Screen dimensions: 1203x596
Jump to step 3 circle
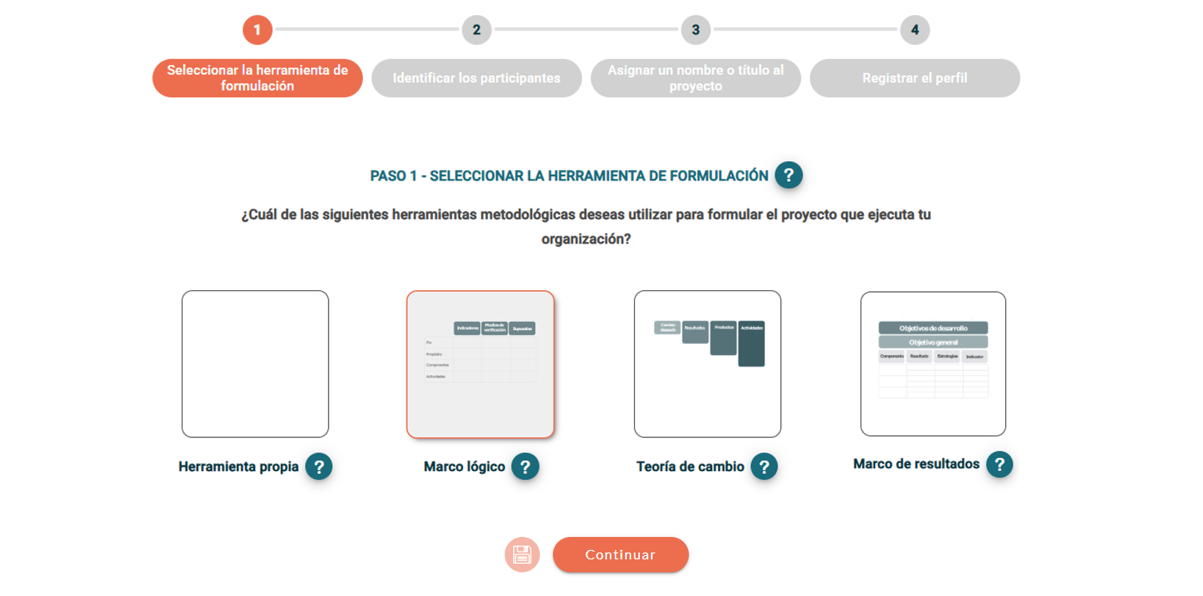[x=696, y=30]
